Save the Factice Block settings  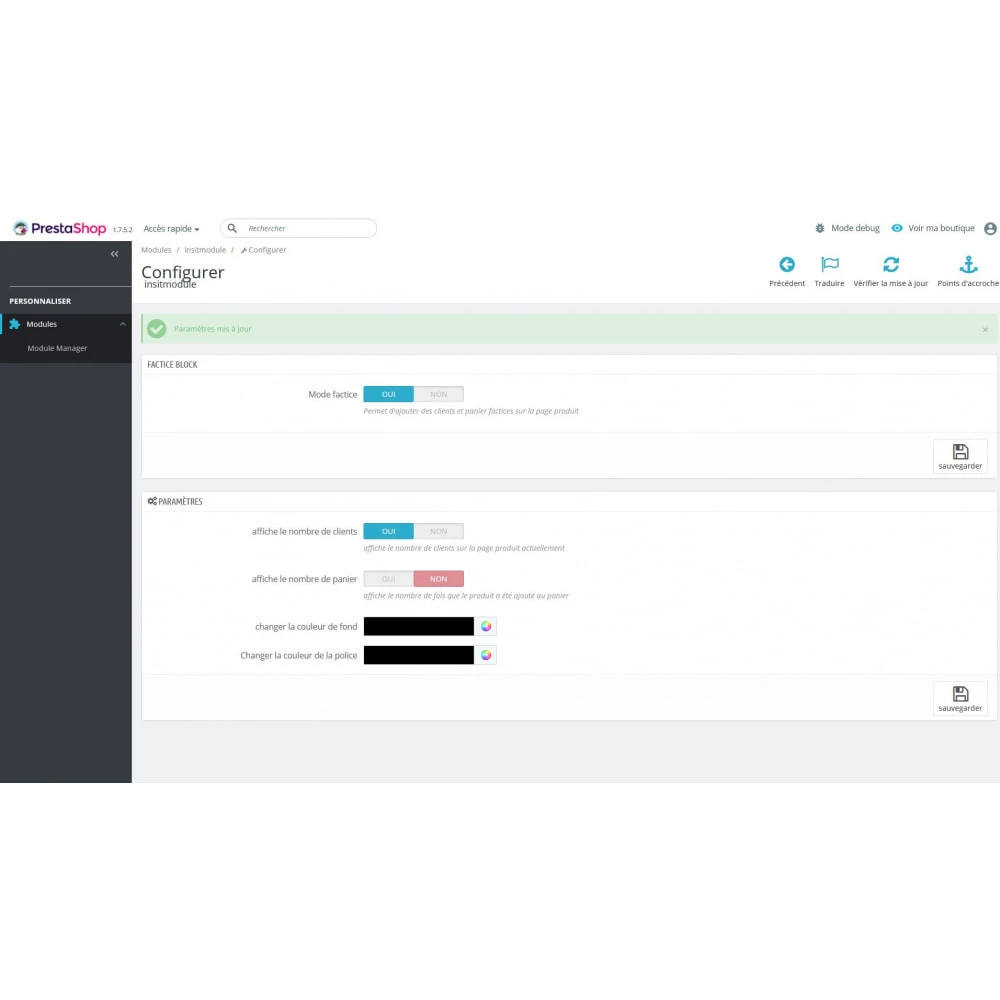coord(960,457)
